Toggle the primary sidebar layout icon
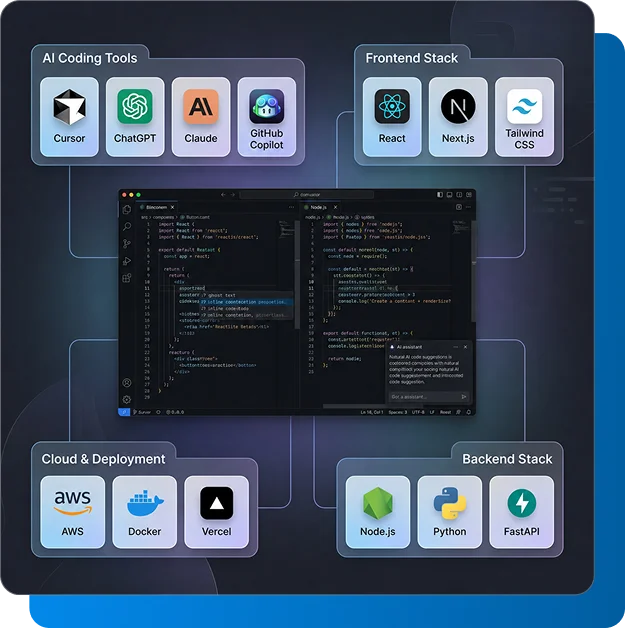625x628 pixels. pos(440,195)
